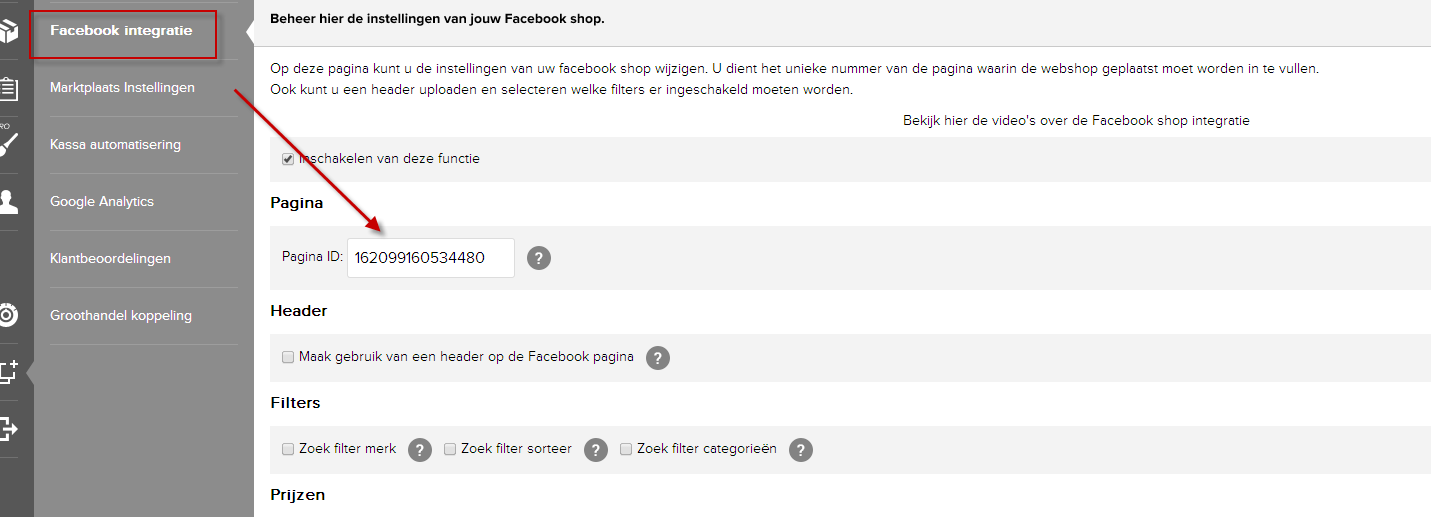
Task: Open the clipboard orders icon
Action: [x=8, y=88]
